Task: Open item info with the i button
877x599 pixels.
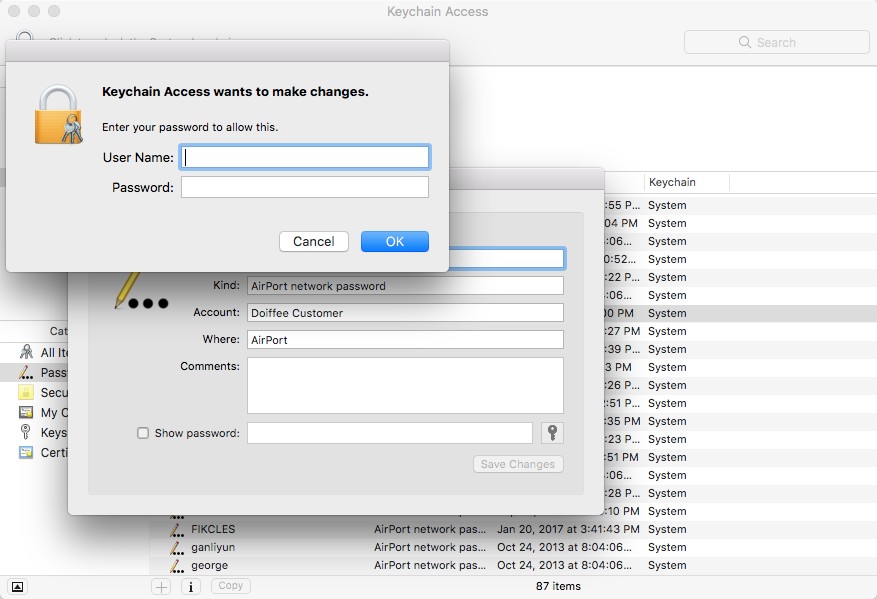Action: click(x=190, y=586)
